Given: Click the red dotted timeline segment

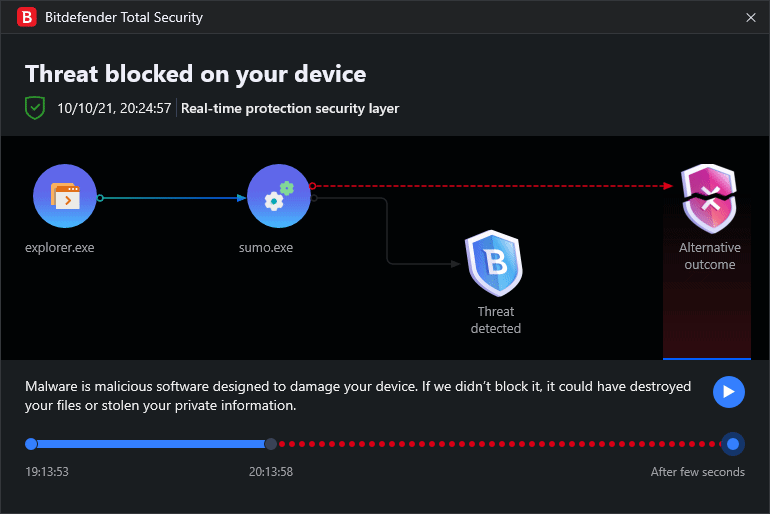Looking at the screenshot, I should tap(500, 444).
